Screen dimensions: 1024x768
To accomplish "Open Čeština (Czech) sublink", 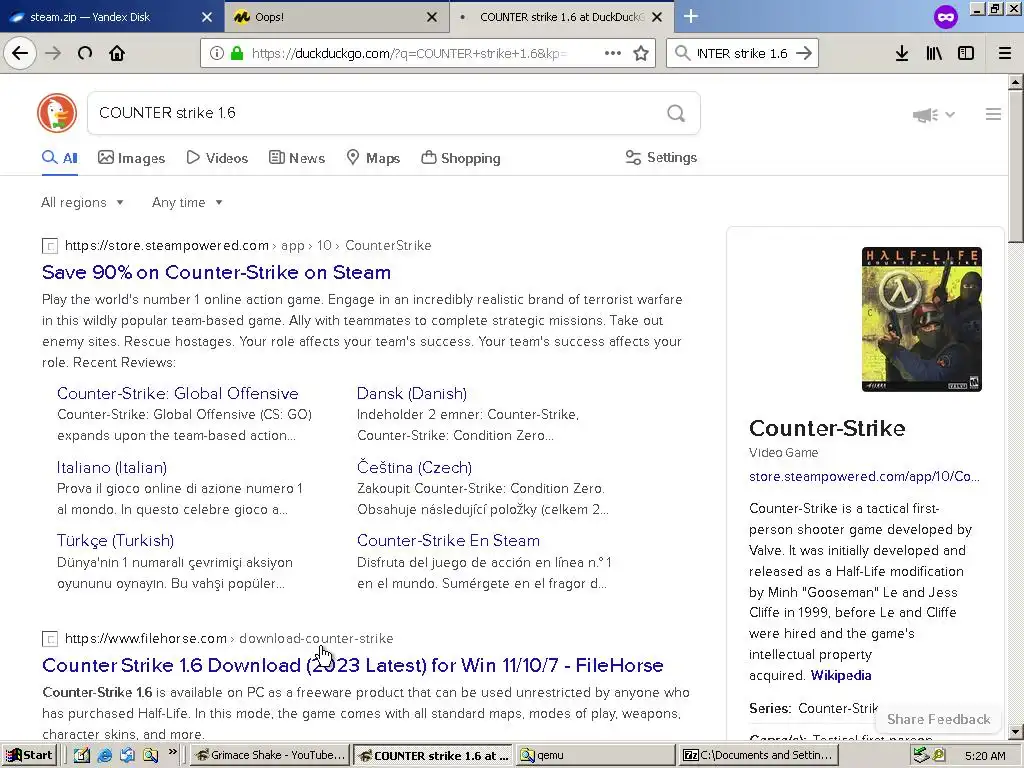I will (414, 468).
